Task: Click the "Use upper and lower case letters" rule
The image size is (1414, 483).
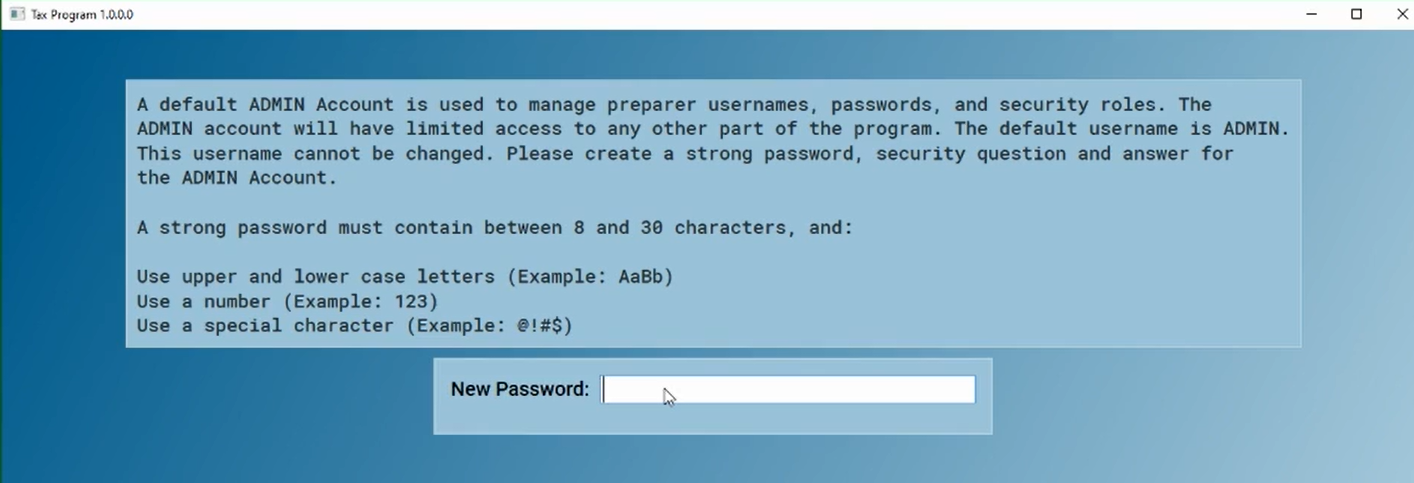Action: click(315, 276)
